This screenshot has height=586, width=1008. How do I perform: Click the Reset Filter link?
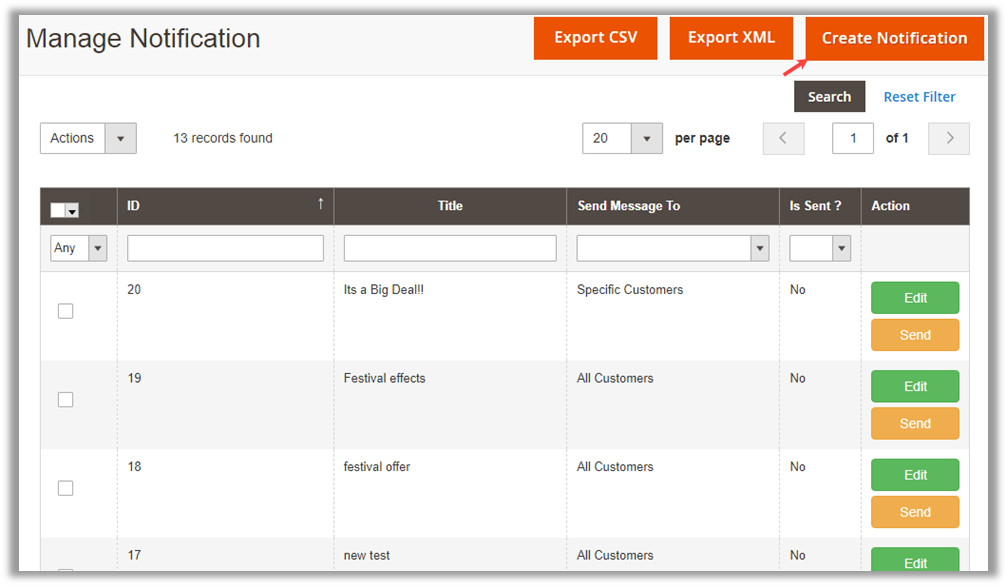point(919,97)
